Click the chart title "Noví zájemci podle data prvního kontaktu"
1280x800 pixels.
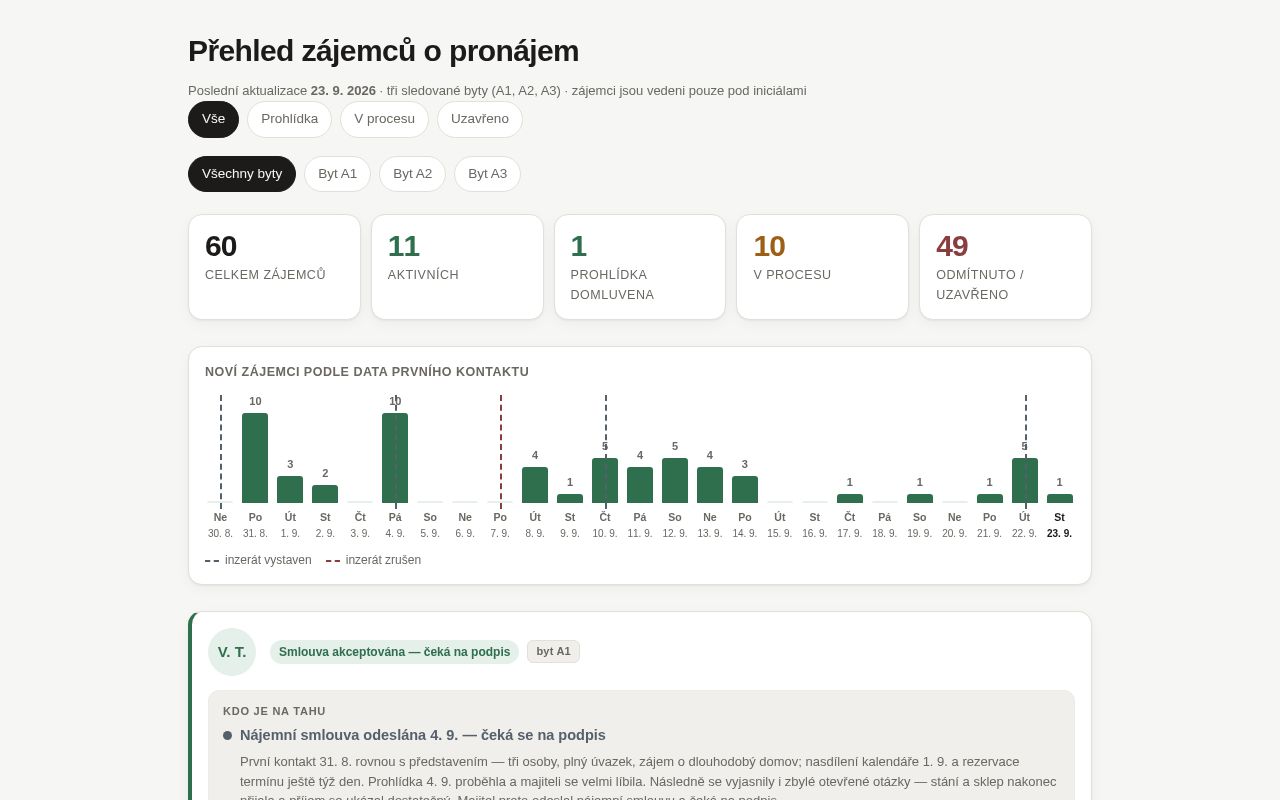tap(367, 372)
